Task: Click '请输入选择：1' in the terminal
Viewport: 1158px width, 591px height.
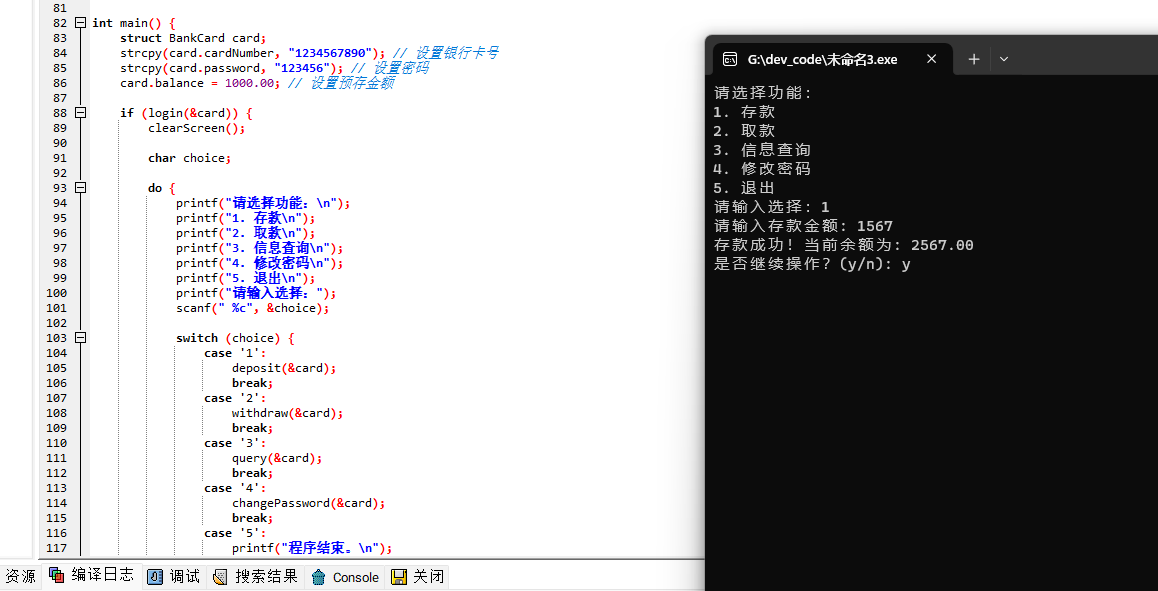Action: click(772, 207)
